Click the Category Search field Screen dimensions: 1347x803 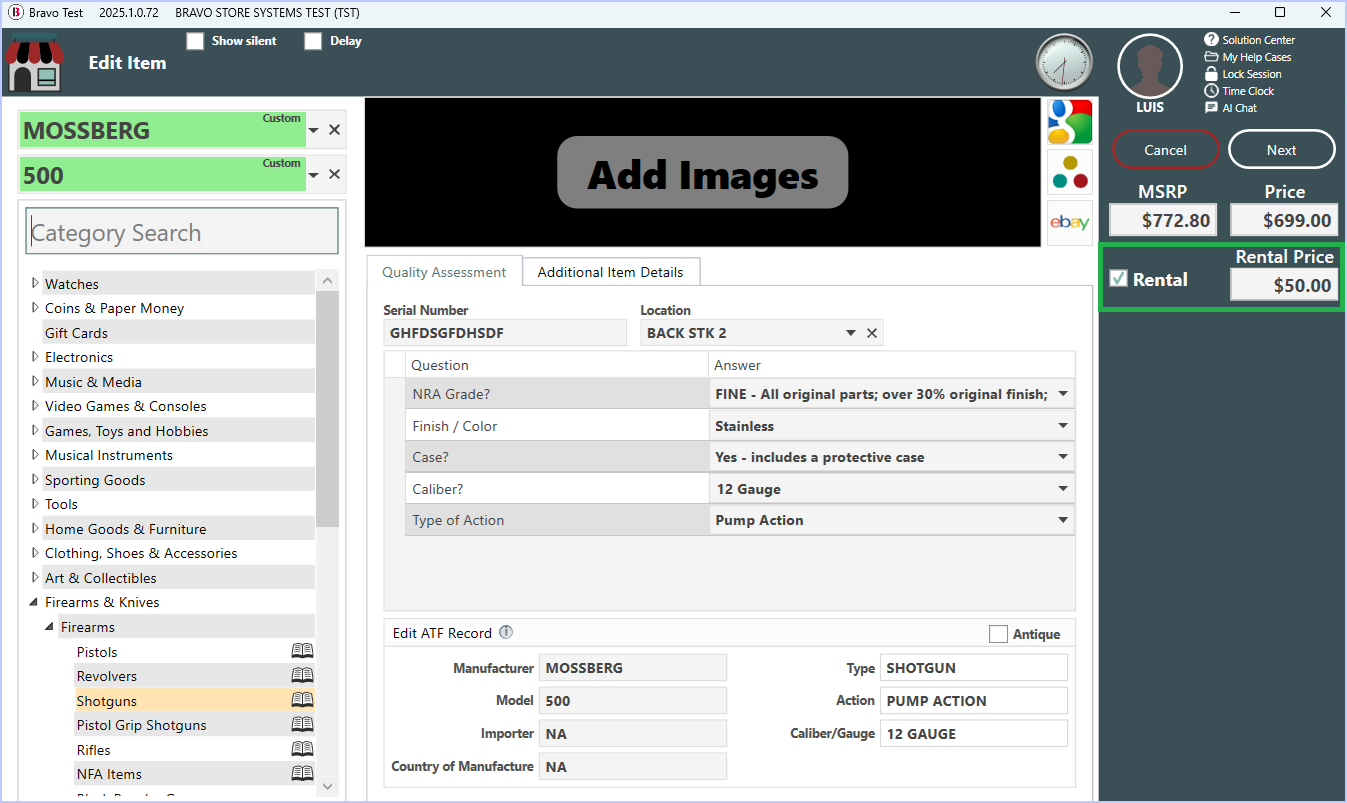(182, 232)
